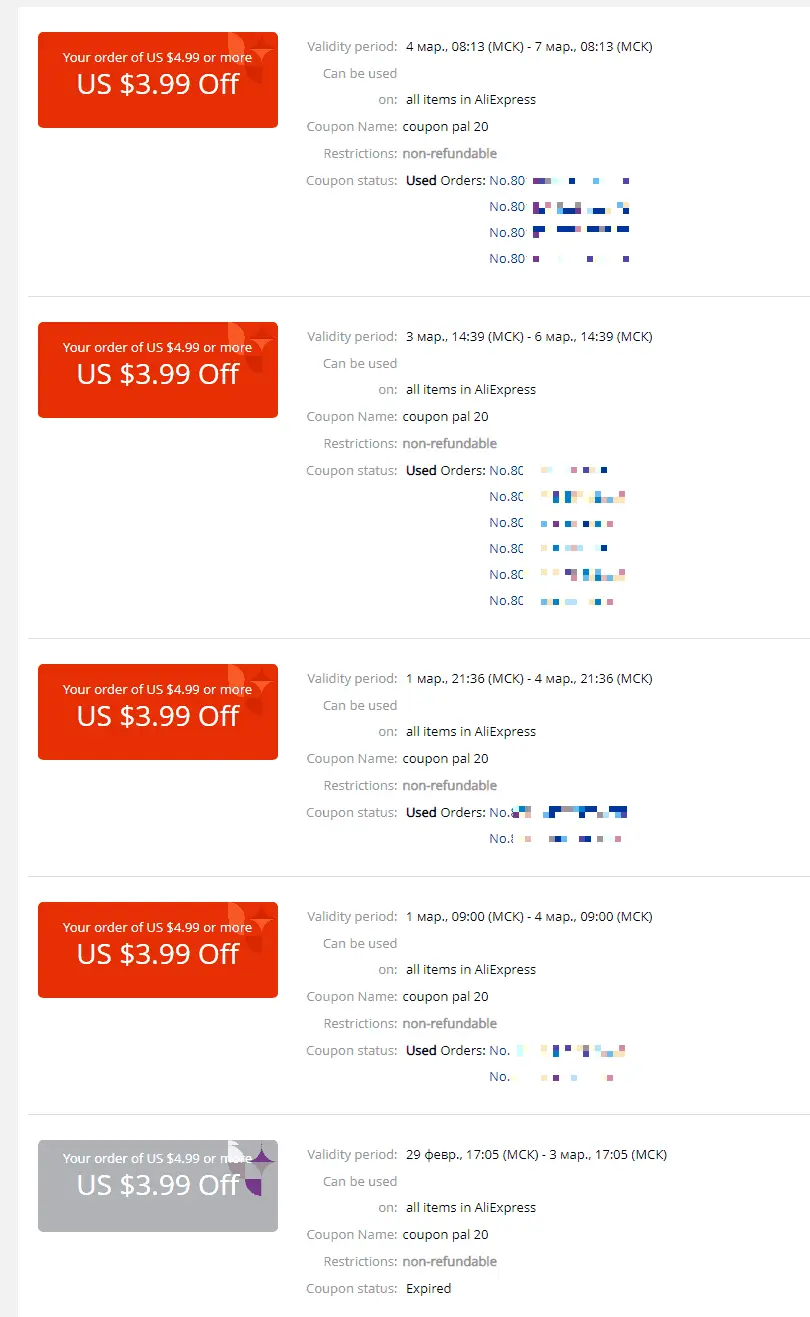Open last order number of the 4 мар. coupon

tap(559, 259)
